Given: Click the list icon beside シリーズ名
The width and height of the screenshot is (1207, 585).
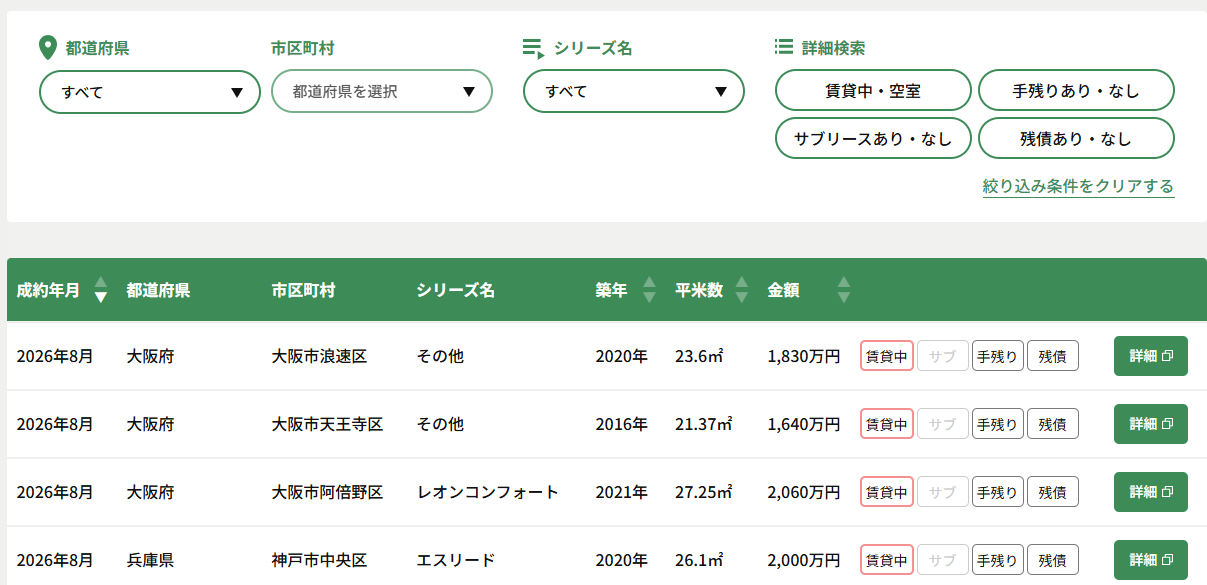Looking at the screenshot, I should click(x=533, y=49).
